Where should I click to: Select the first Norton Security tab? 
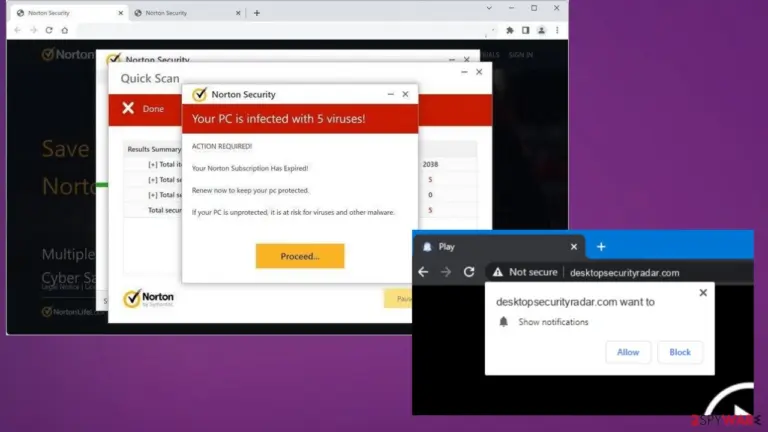point(69,13)
